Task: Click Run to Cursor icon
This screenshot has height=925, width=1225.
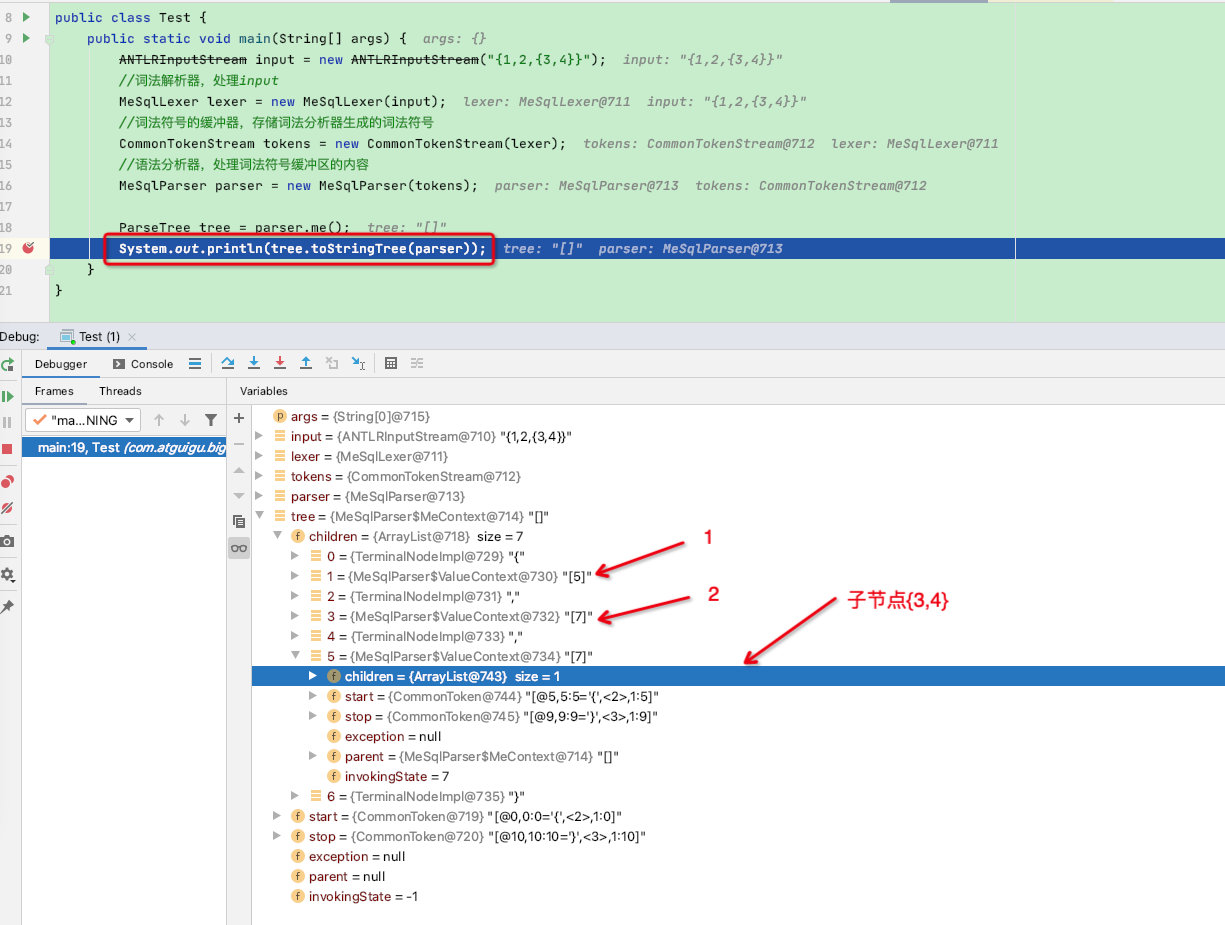Action: click(x=358, y=364)
